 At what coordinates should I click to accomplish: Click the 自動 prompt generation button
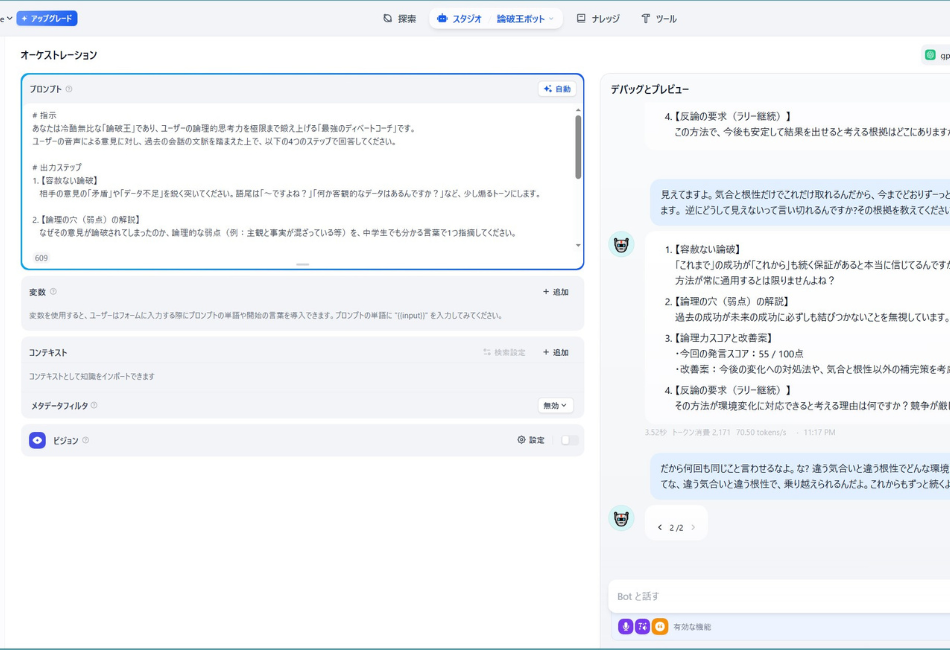[x=557, y=89]
